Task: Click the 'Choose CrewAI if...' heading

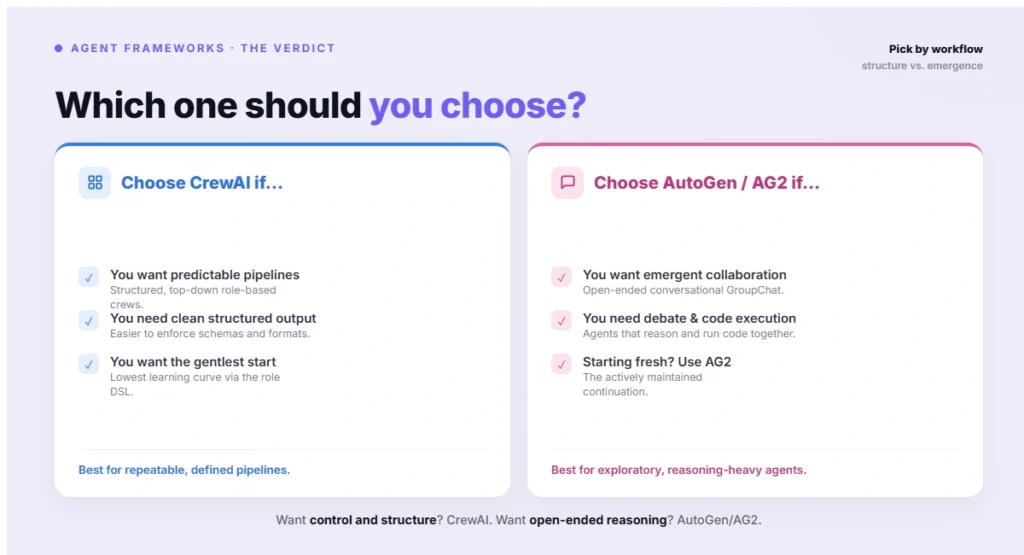Action: (x=202, y=183)
